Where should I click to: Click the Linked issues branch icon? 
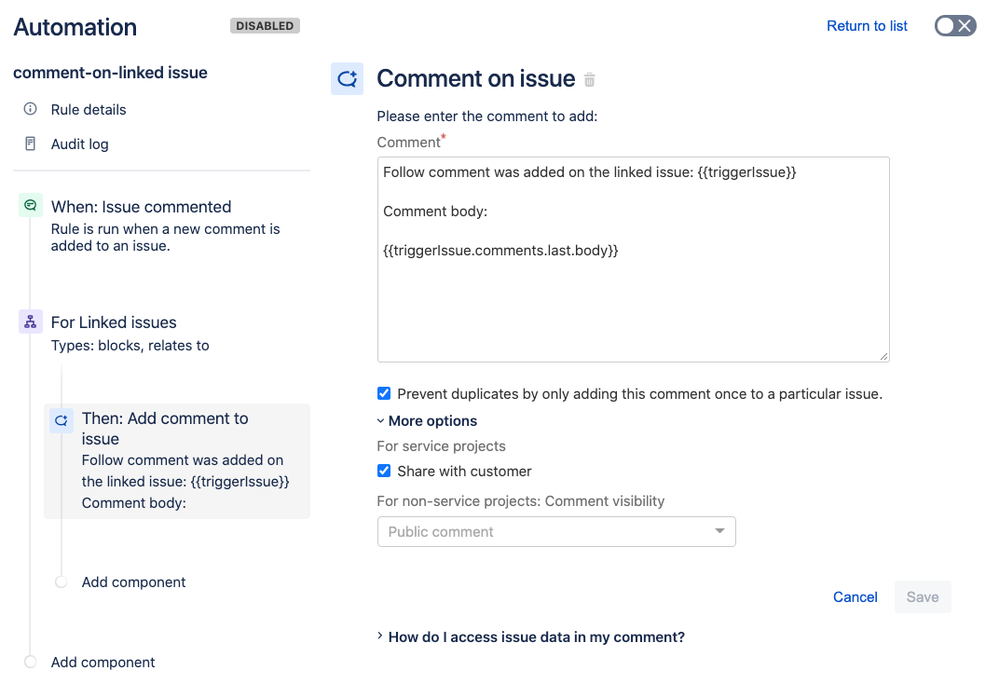coord(30,322)
